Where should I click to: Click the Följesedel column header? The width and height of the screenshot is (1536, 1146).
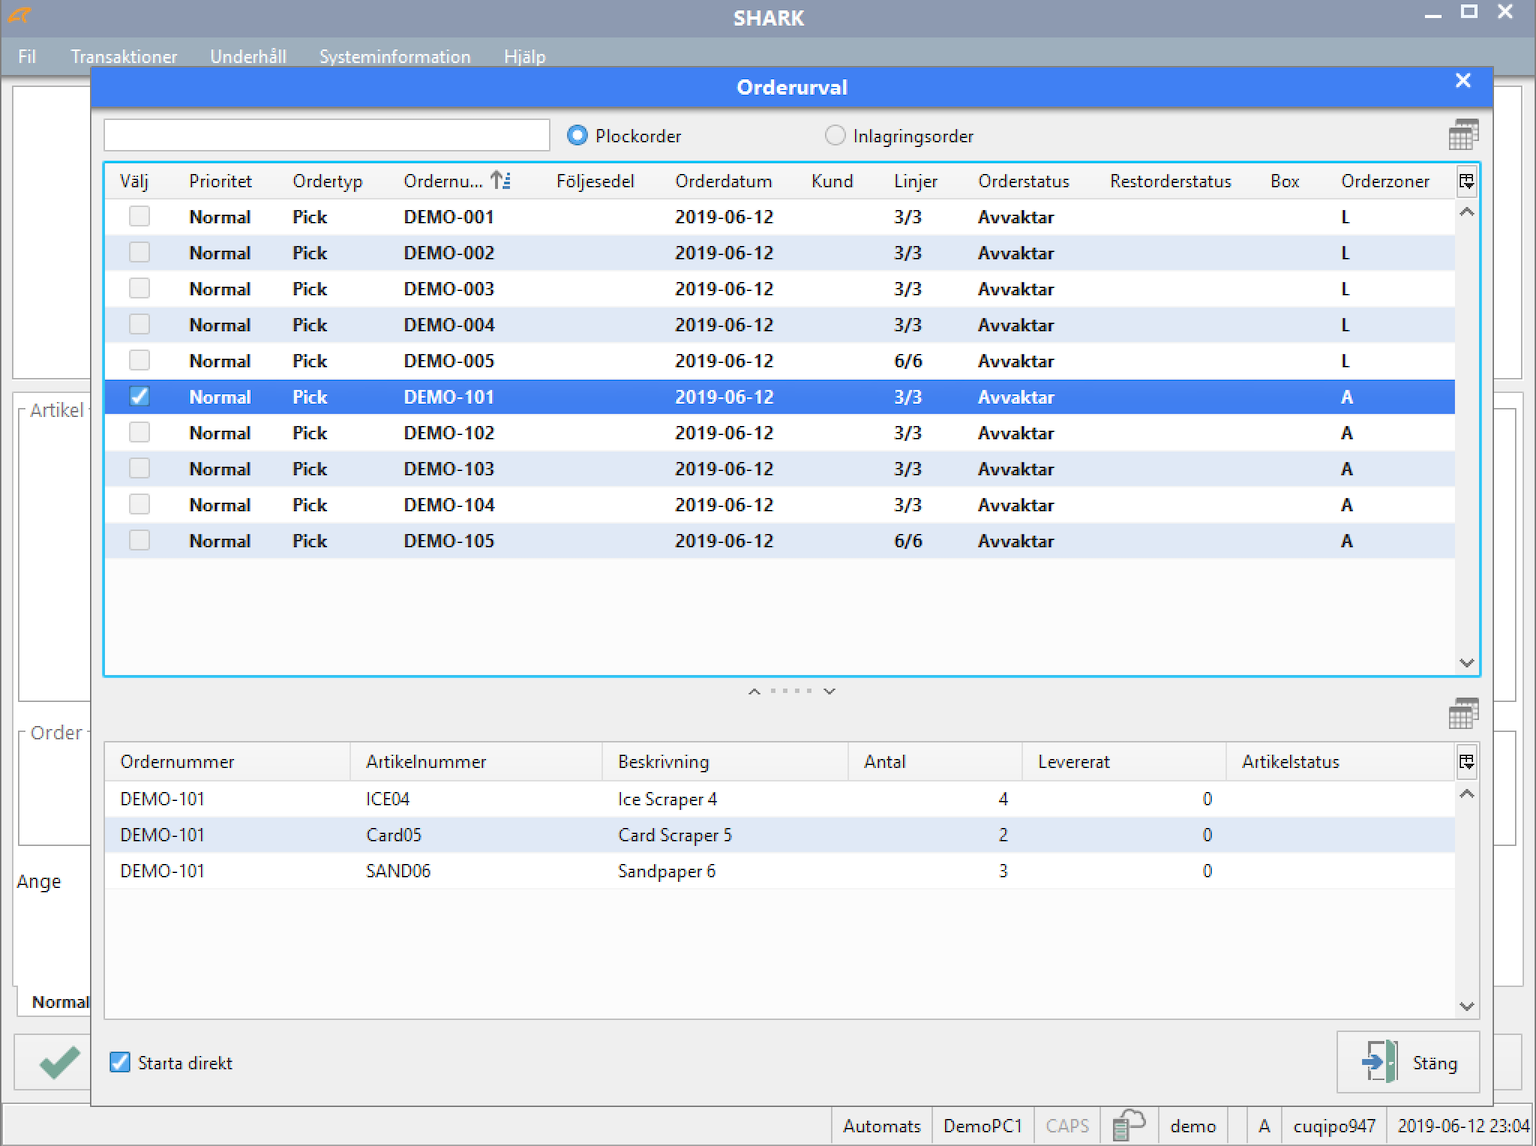point(595,181)
